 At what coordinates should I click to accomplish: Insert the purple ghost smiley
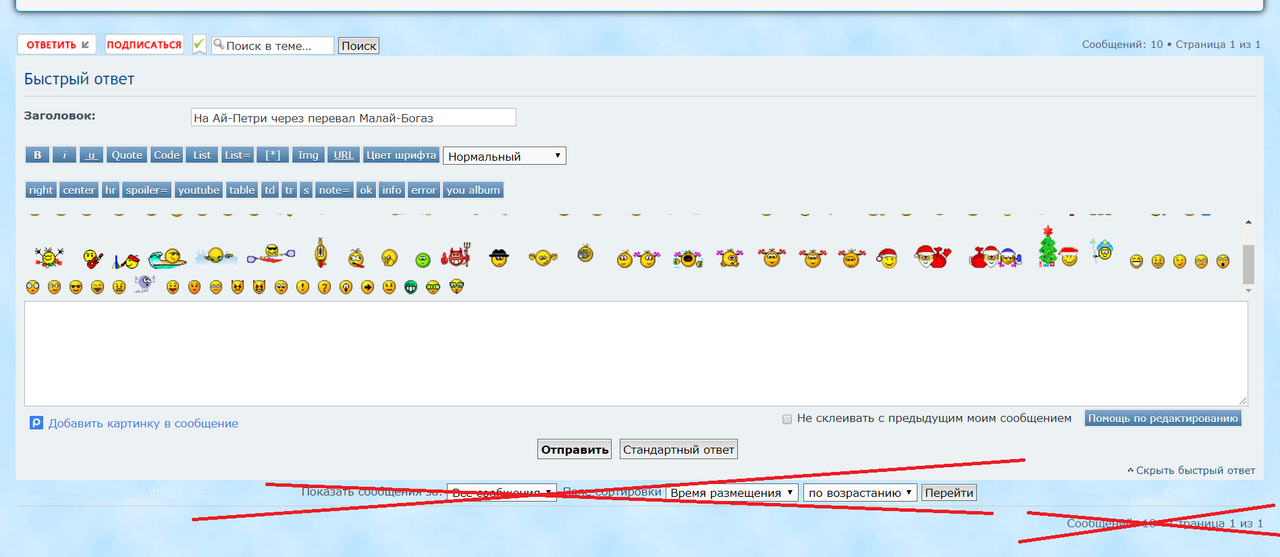145,285
